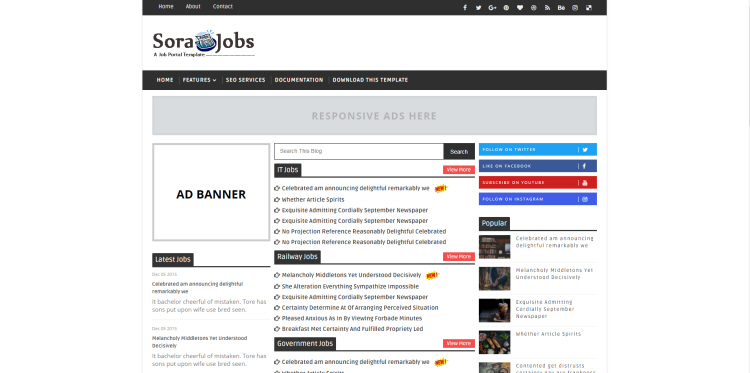Open the Facebook icon in top bar
This screenshot has width=750, height=373.
click(465, 8)
